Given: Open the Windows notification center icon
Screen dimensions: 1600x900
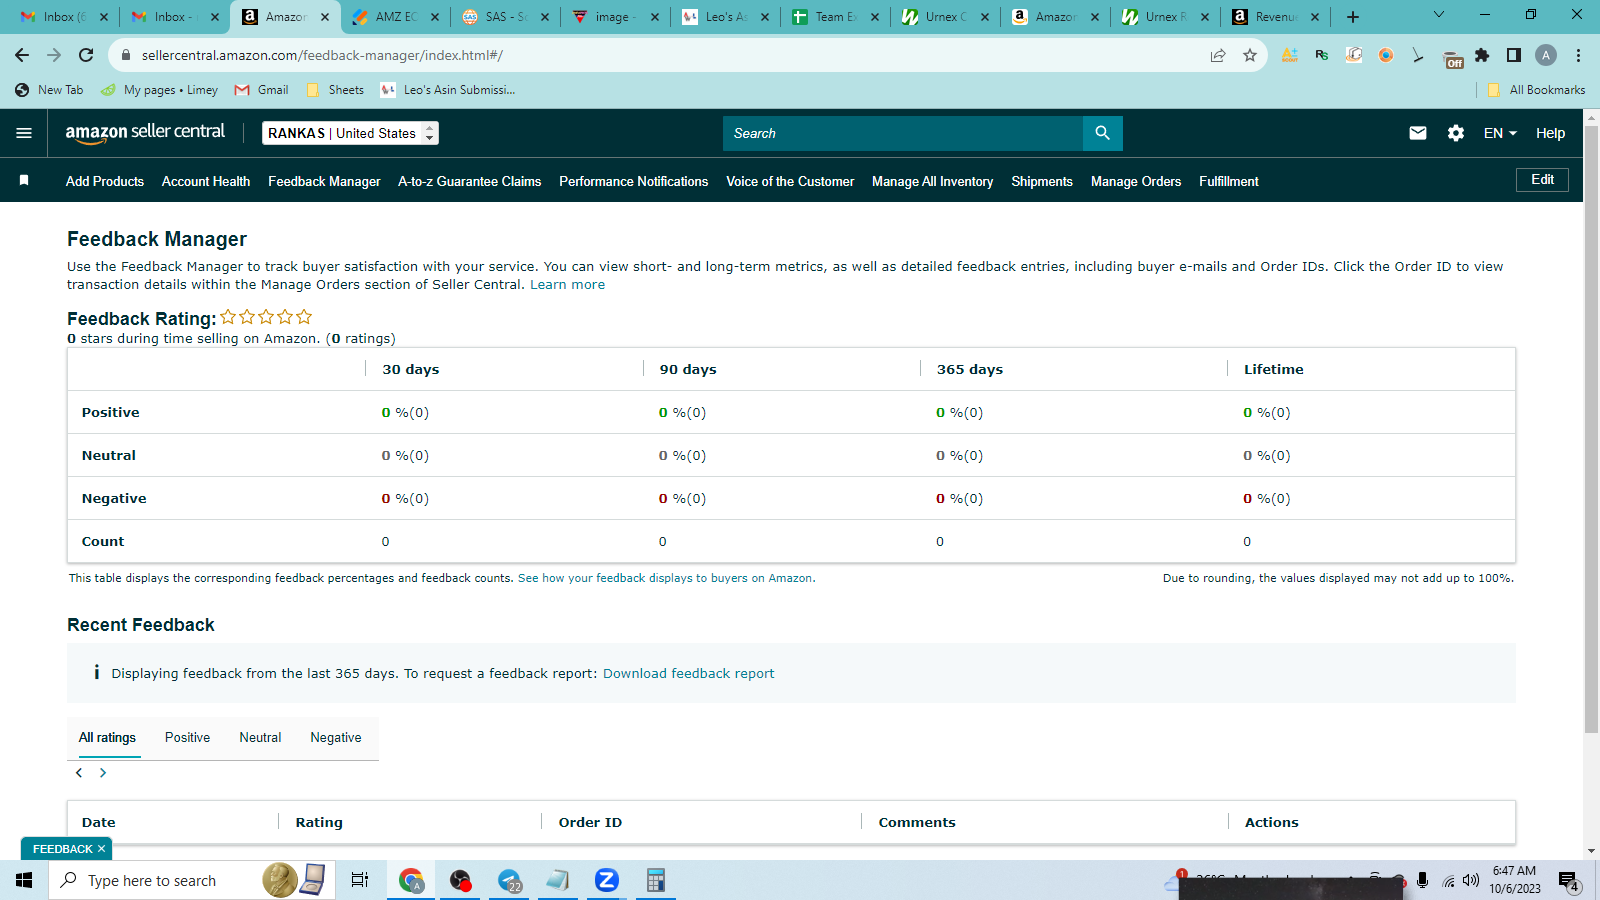Looking at the screenshot, I should coord(1569,881).
